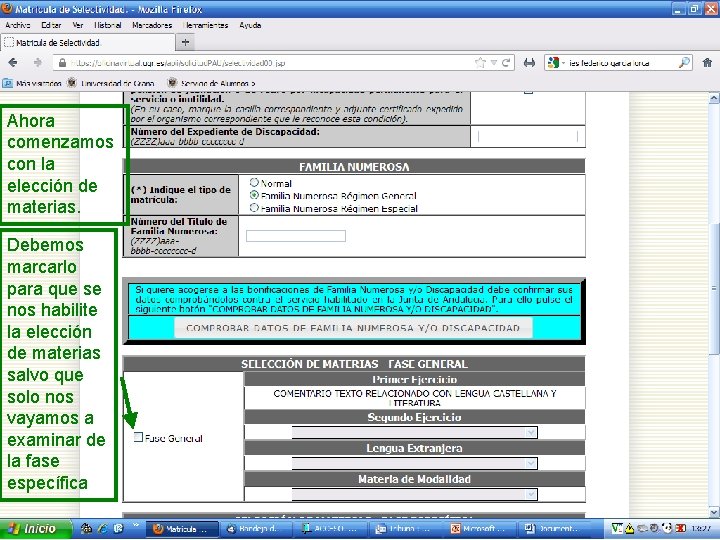
Task: Go to the Firefox home page icon
Action: (x=707, y=62)
